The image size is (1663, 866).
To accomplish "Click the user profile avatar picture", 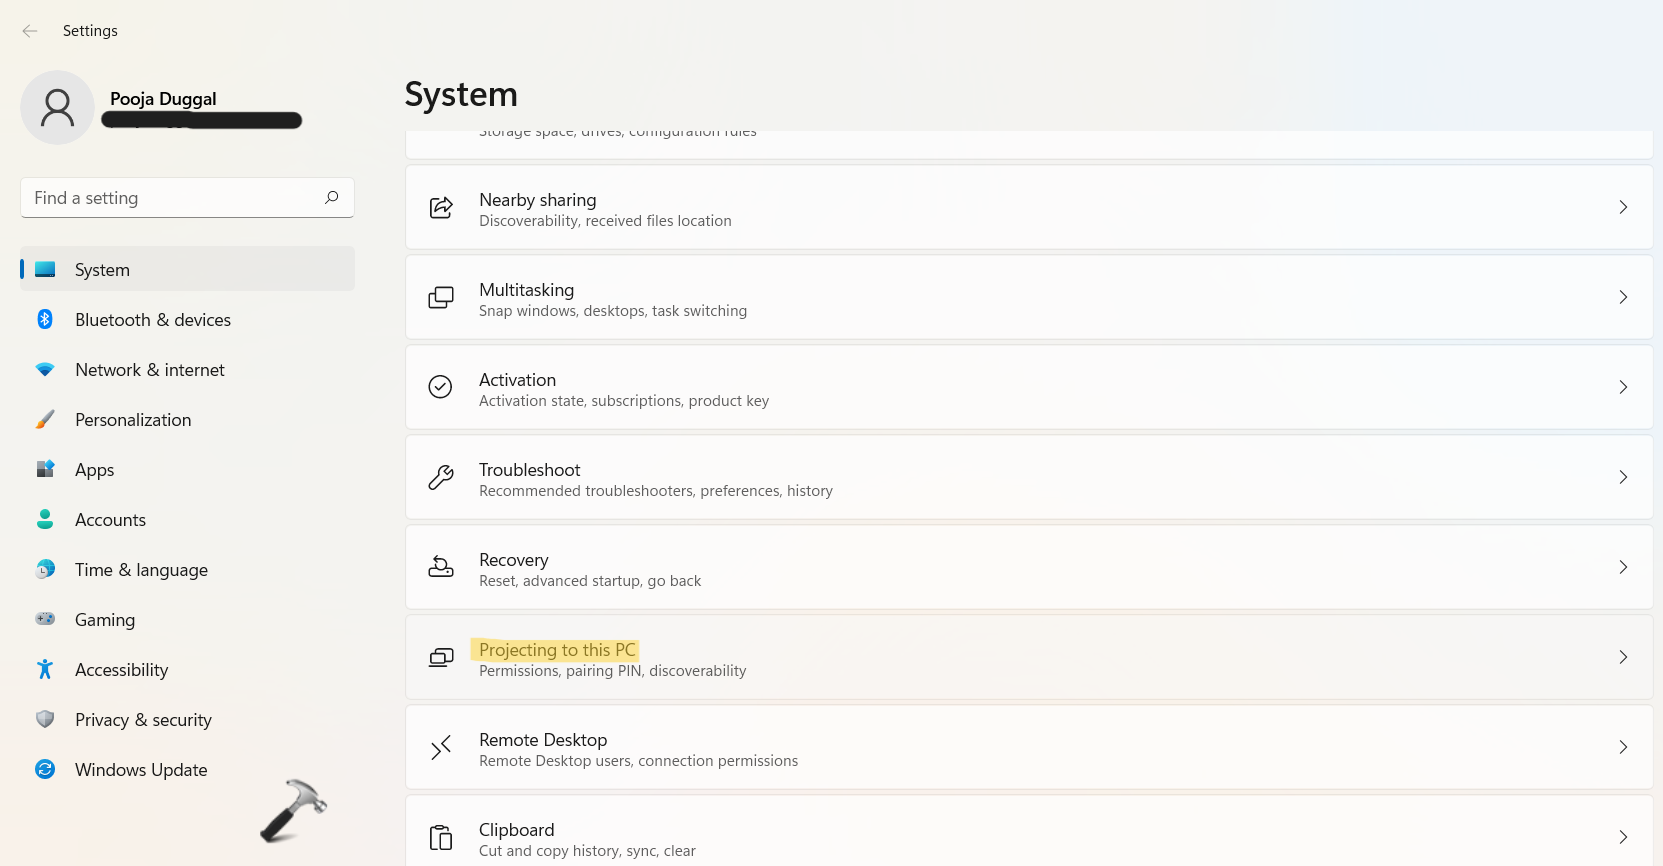I will click(x=57, y=108).
